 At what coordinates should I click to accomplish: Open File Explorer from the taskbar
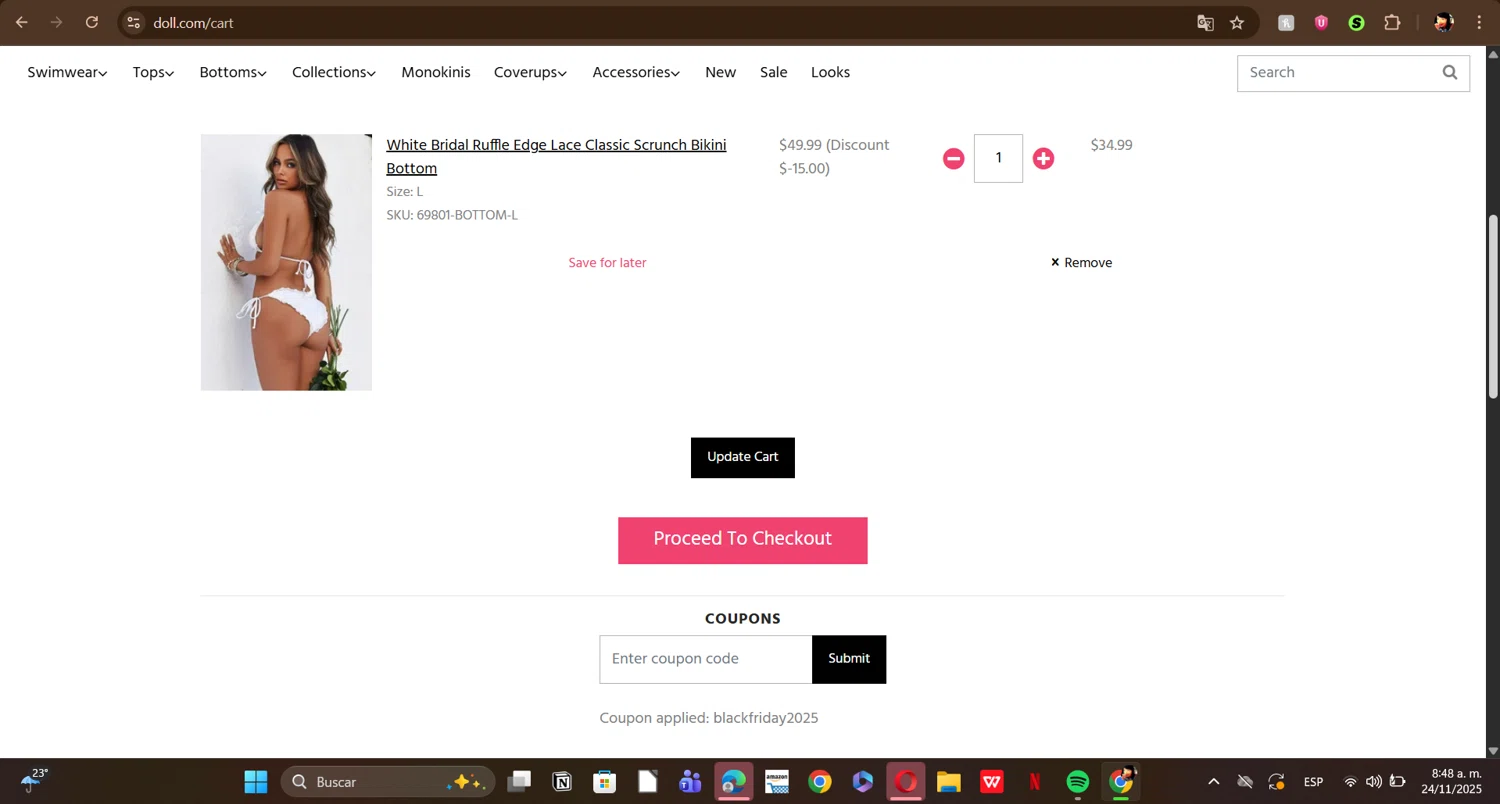click(x=948, y=782)
